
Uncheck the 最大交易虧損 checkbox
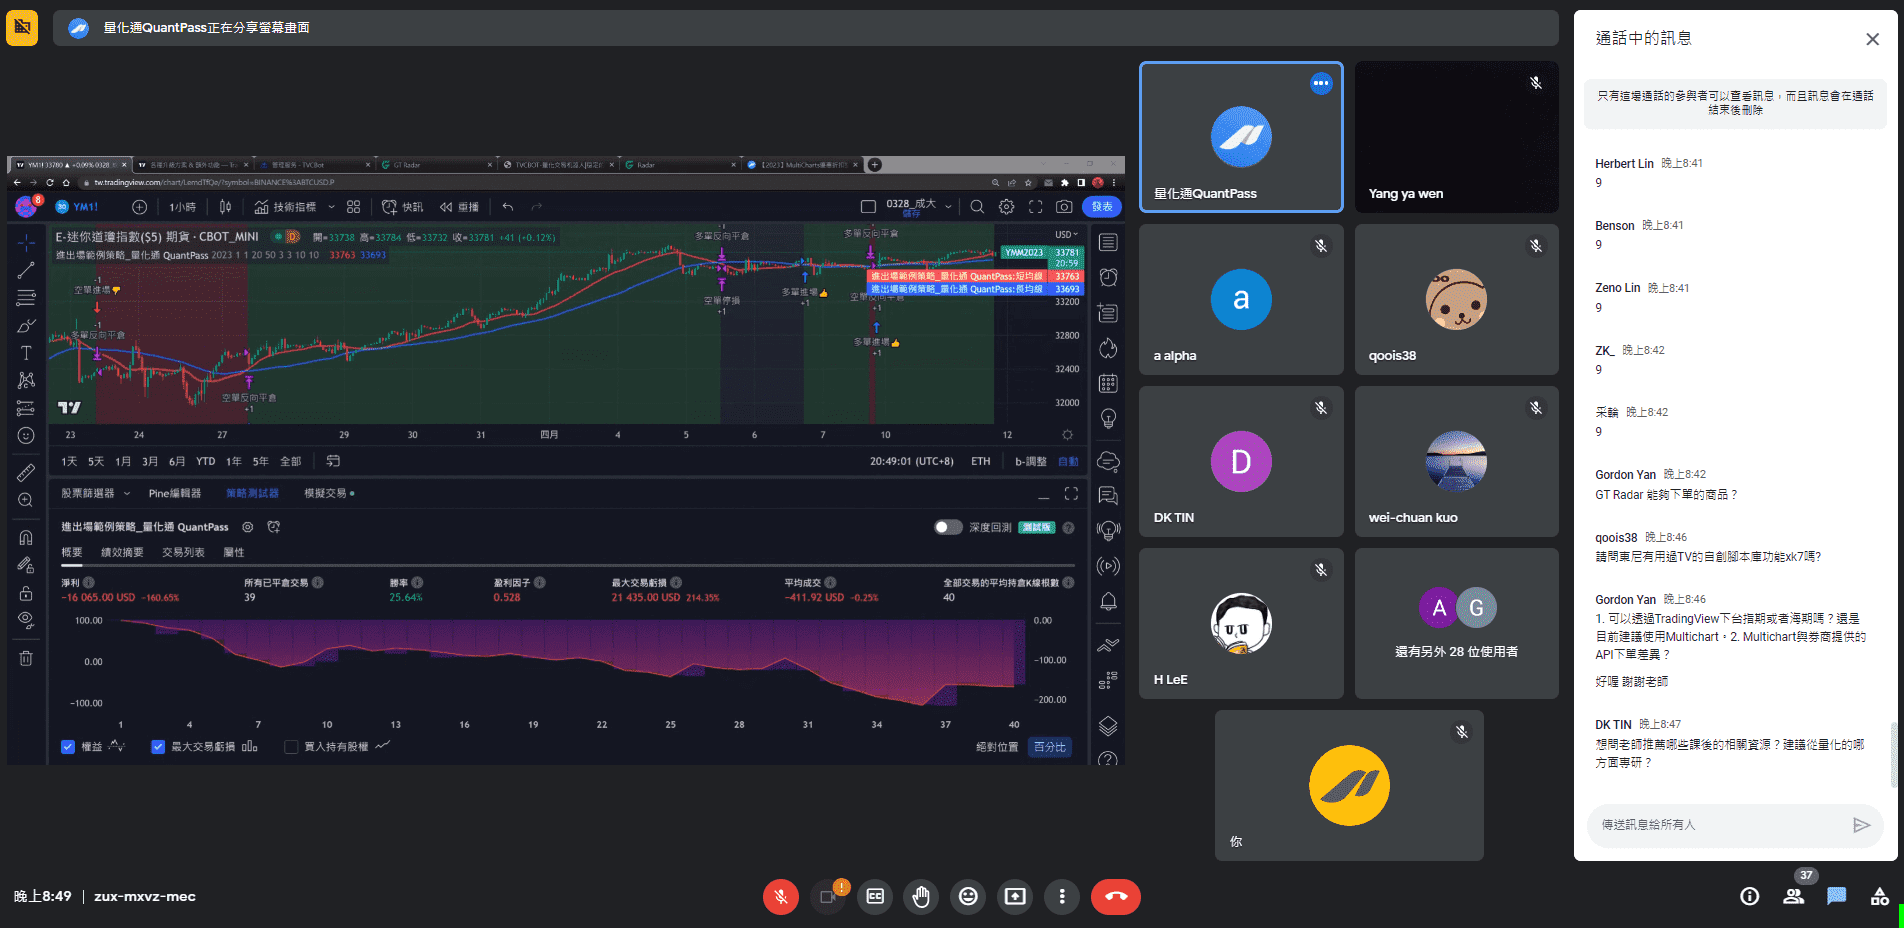(158, 746)
